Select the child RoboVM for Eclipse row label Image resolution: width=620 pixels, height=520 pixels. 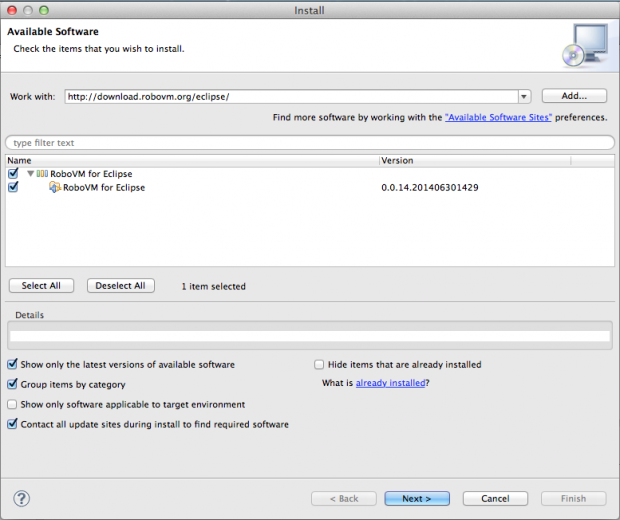[x=104, y=187]
